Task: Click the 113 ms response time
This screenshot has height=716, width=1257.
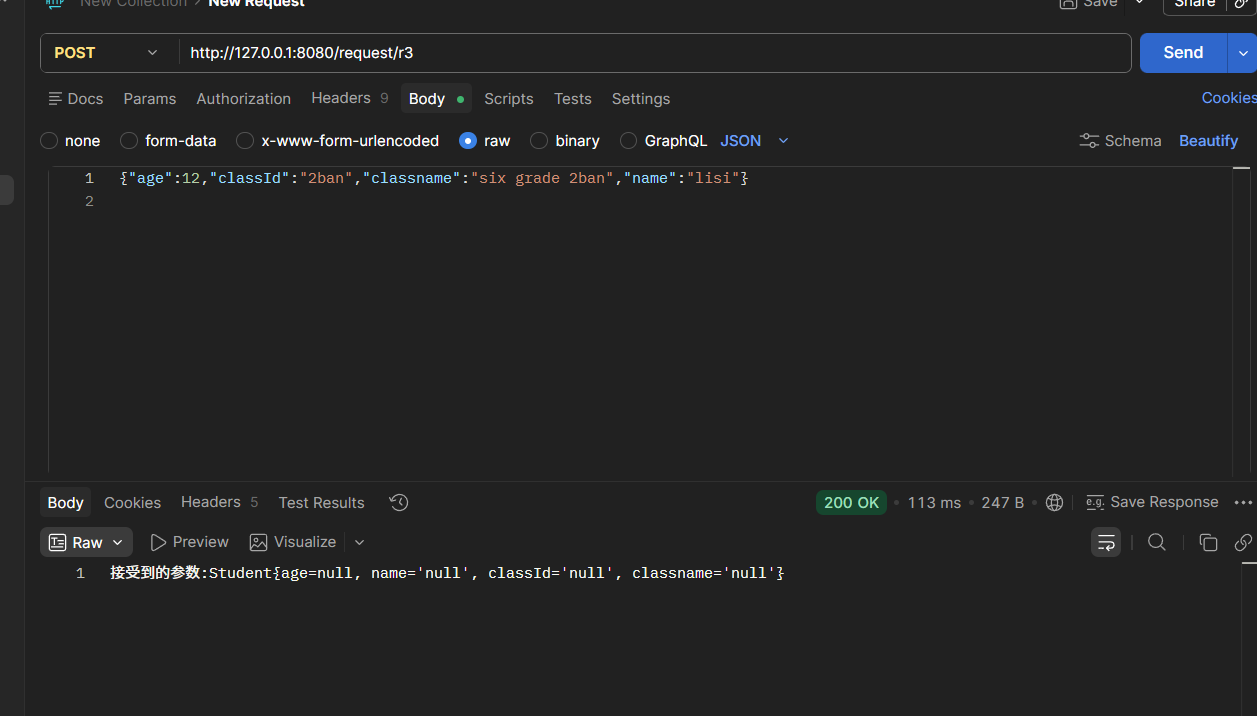Action: (x=934, y=503)
